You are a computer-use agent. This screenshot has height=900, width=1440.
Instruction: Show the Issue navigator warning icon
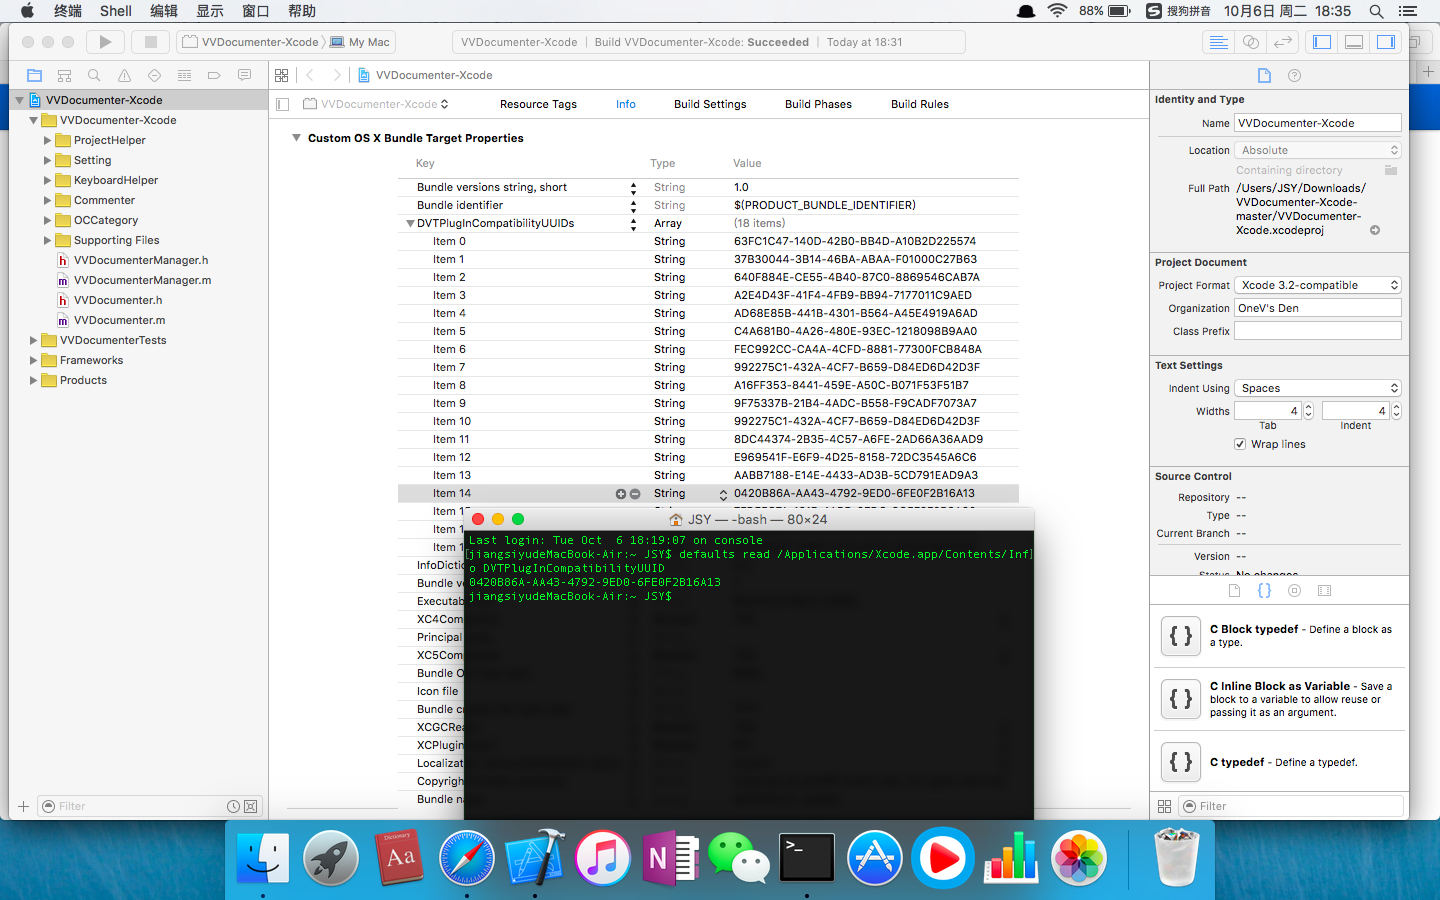tap(124, 75)
